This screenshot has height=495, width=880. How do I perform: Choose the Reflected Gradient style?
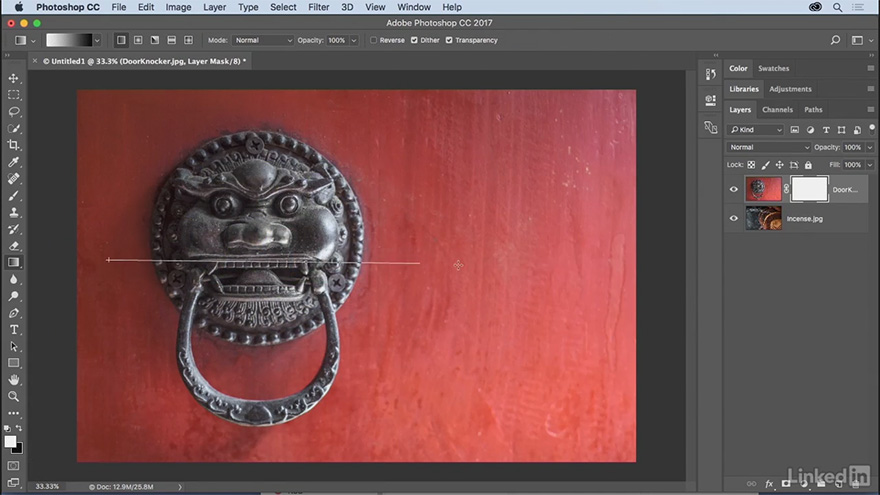pyautogui.click(x=171, y=40)
